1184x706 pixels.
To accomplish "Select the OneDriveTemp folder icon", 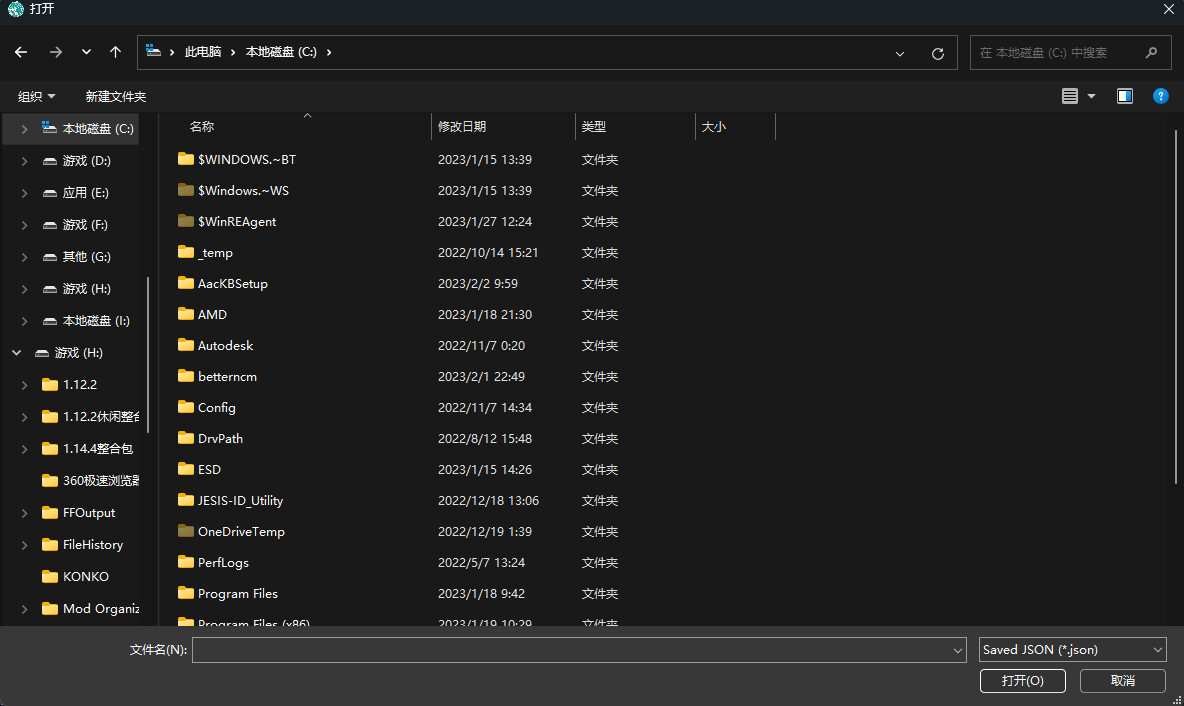I will point(186,531).
